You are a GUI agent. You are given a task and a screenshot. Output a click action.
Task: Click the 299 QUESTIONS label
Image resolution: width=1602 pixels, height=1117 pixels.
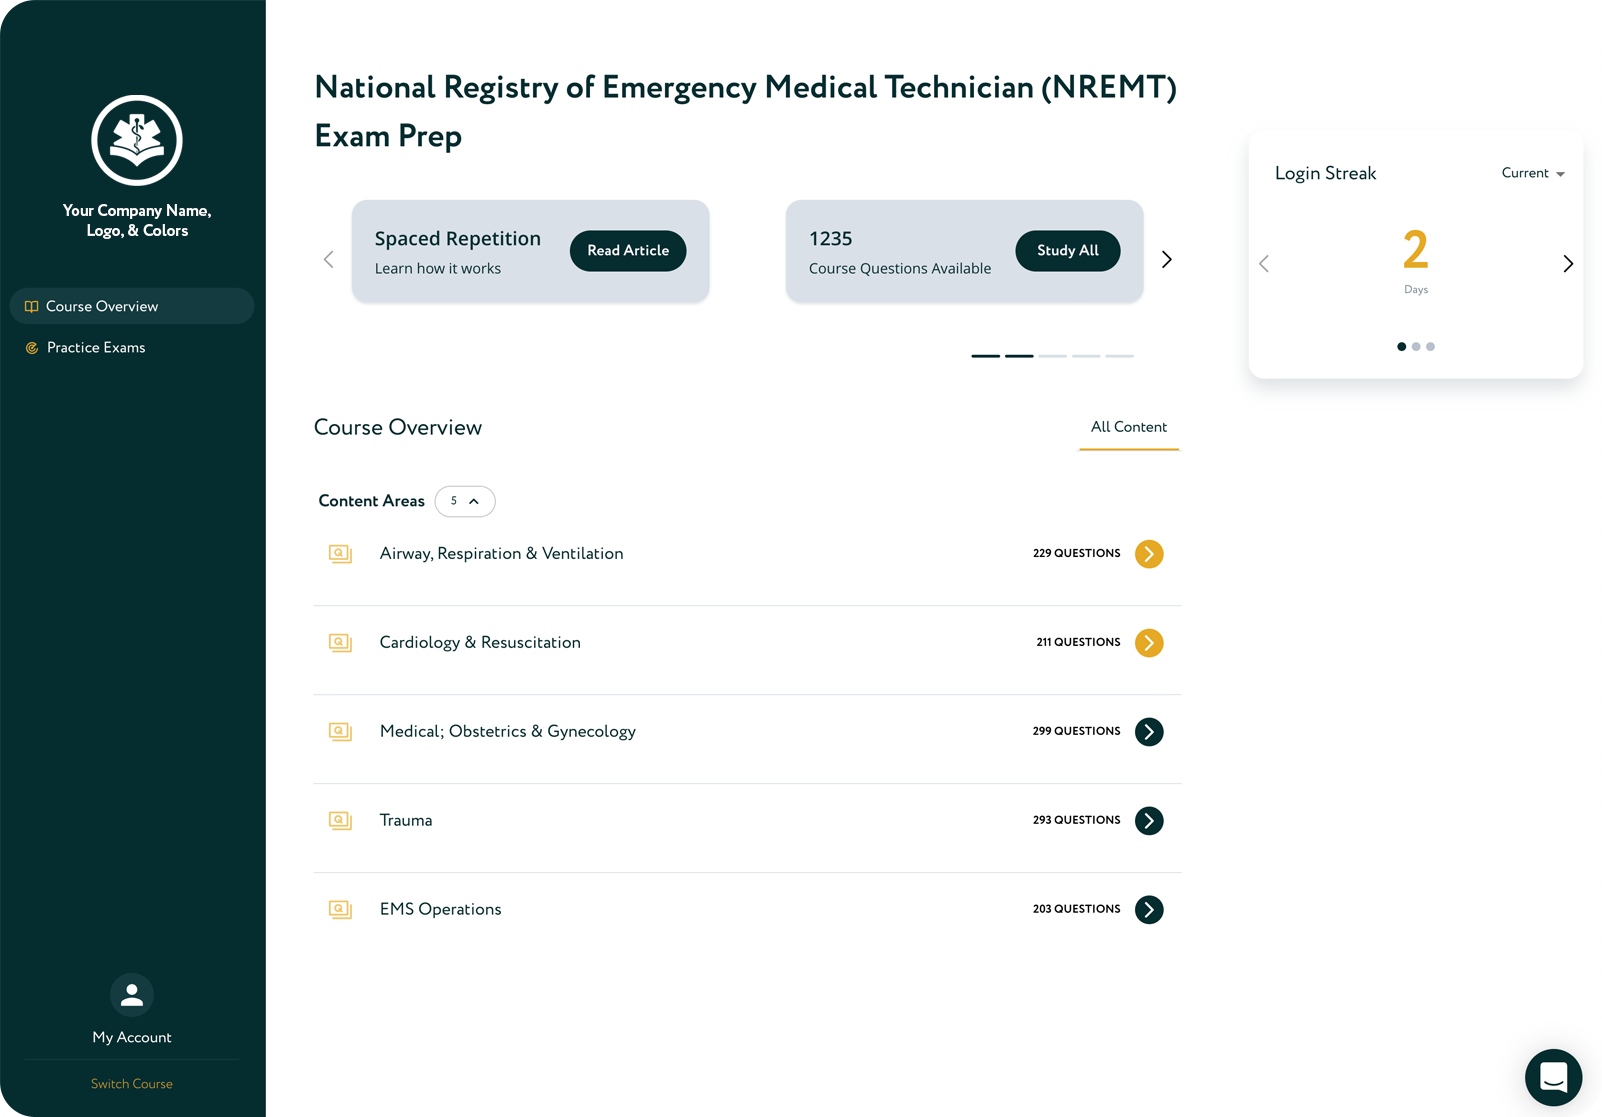(1076, 731)
